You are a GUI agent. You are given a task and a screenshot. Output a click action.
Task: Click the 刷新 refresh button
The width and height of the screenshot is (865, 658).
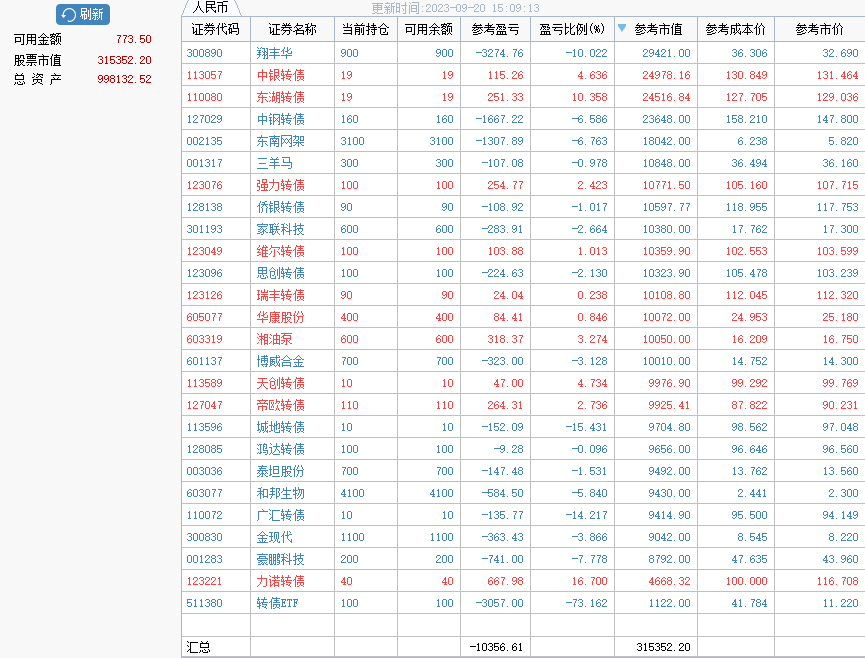[83, 14]
